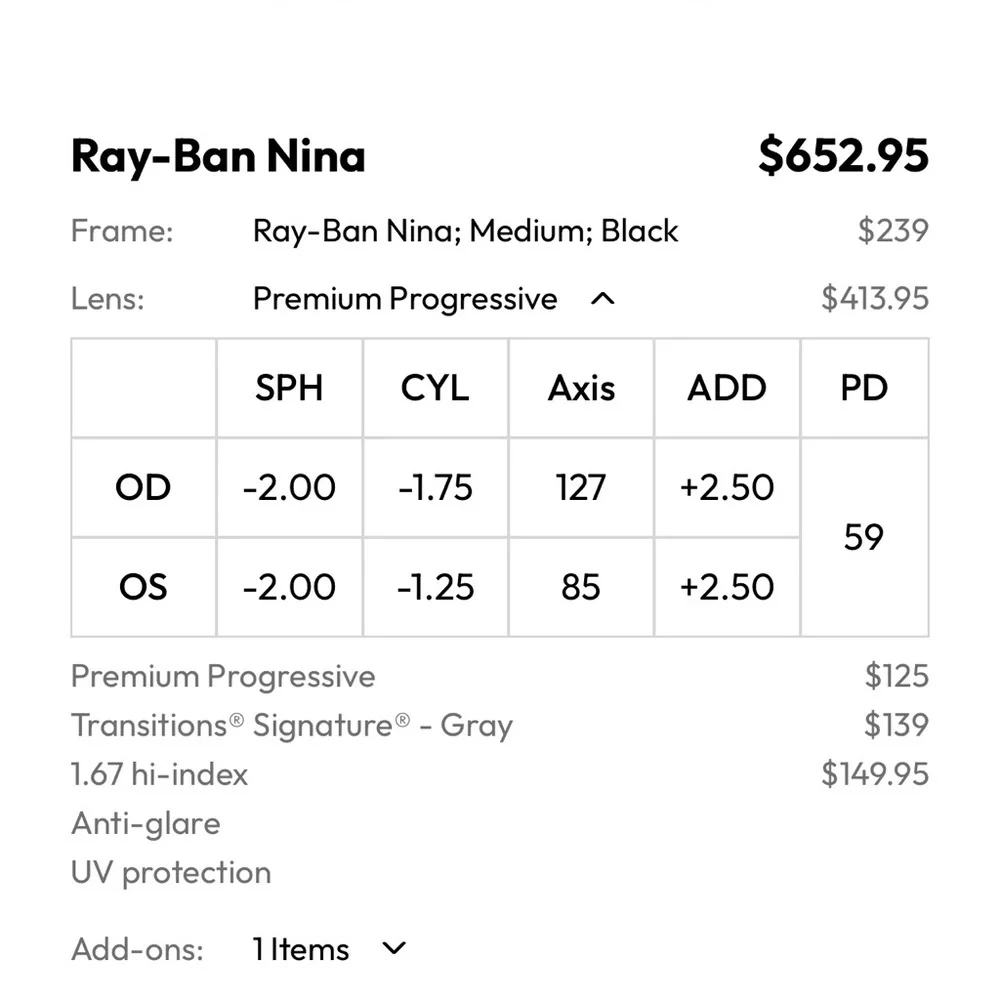Click the frame description 'Ray-Ban Nina; Medium; Black'

click(x=465, y=232)
